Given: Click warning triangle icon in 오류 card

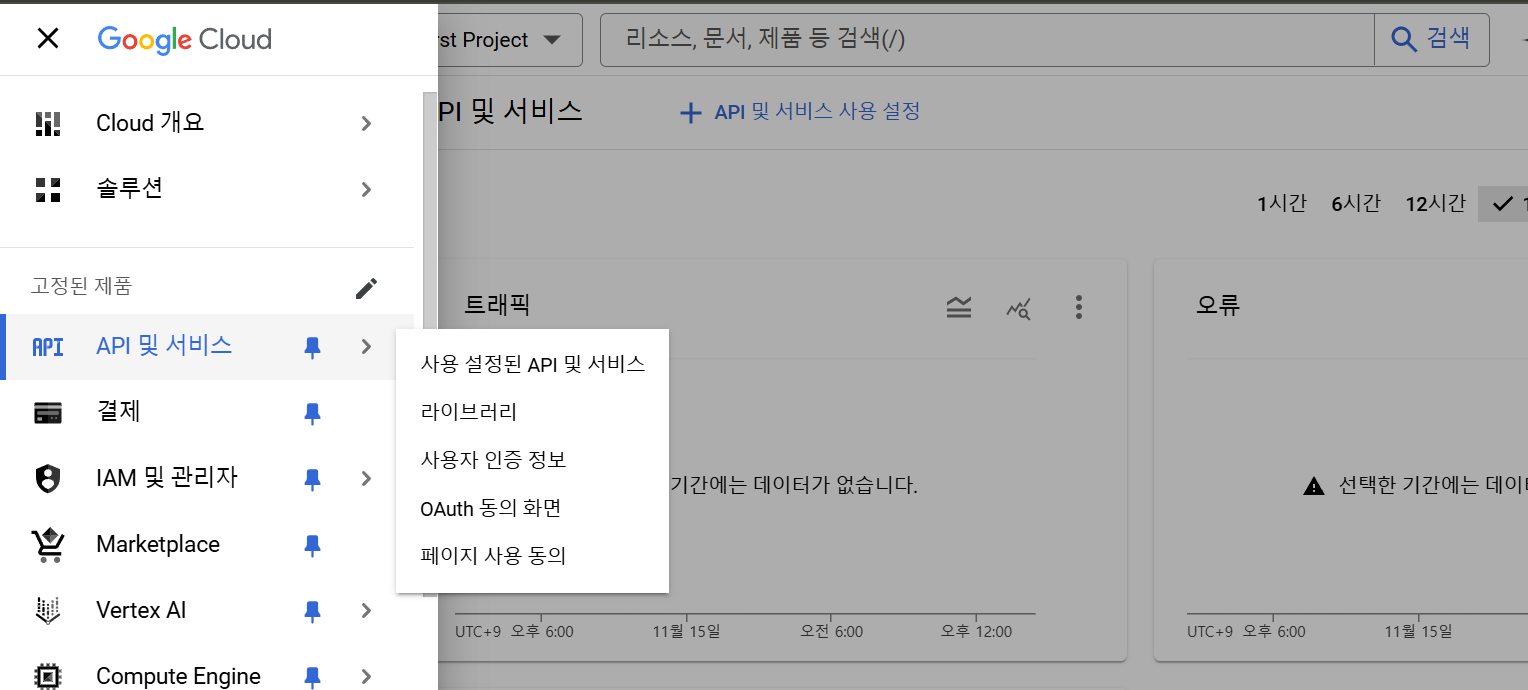Looking at the screenshot, I should tap(1314, 487).
